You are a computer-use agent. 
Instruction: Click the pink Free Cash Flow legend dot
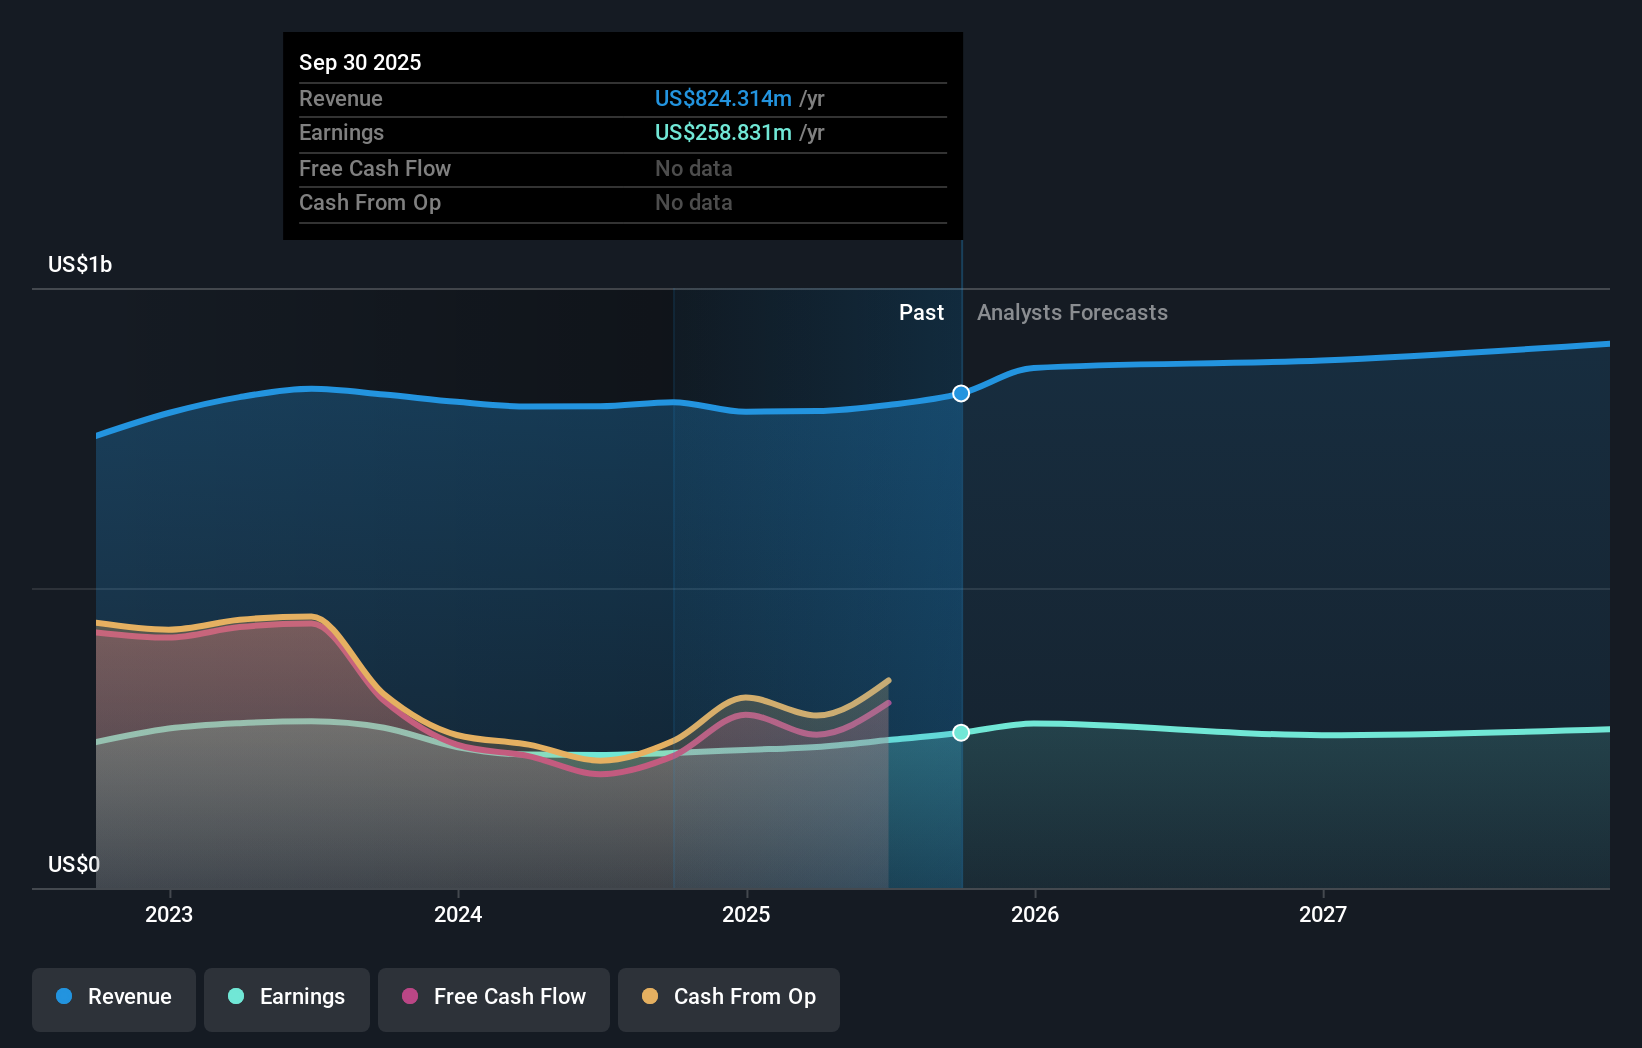tap(410, 996)
